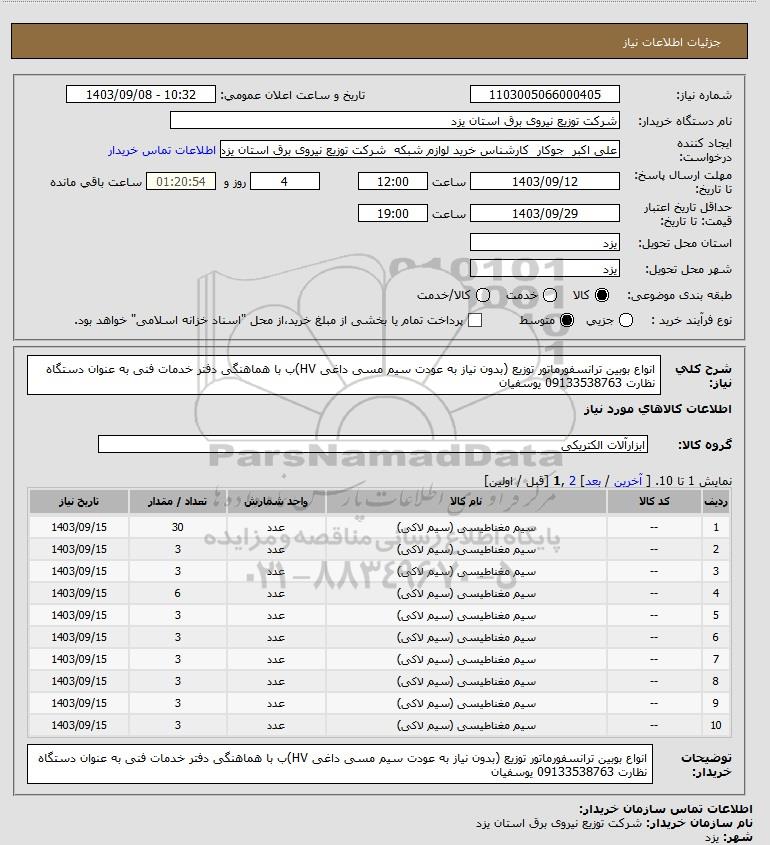The height and width of the screenshot is (845, 770).
Task: Go to the بعد page link
Action: click(x=593, y=481)
